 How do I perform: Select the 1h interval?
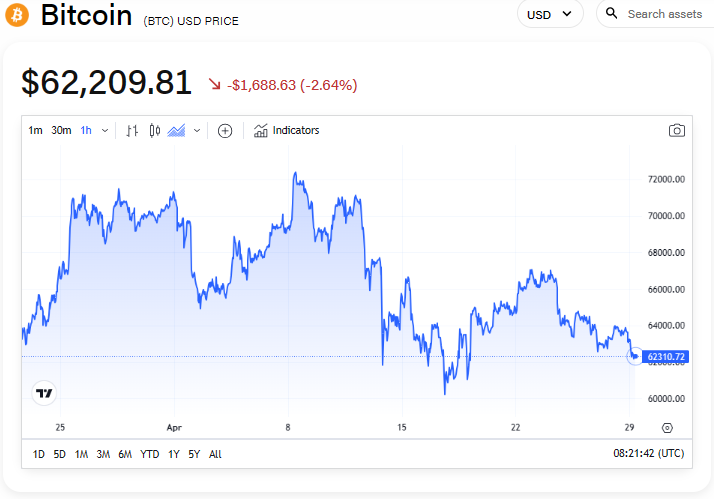[x=86, y=130]
